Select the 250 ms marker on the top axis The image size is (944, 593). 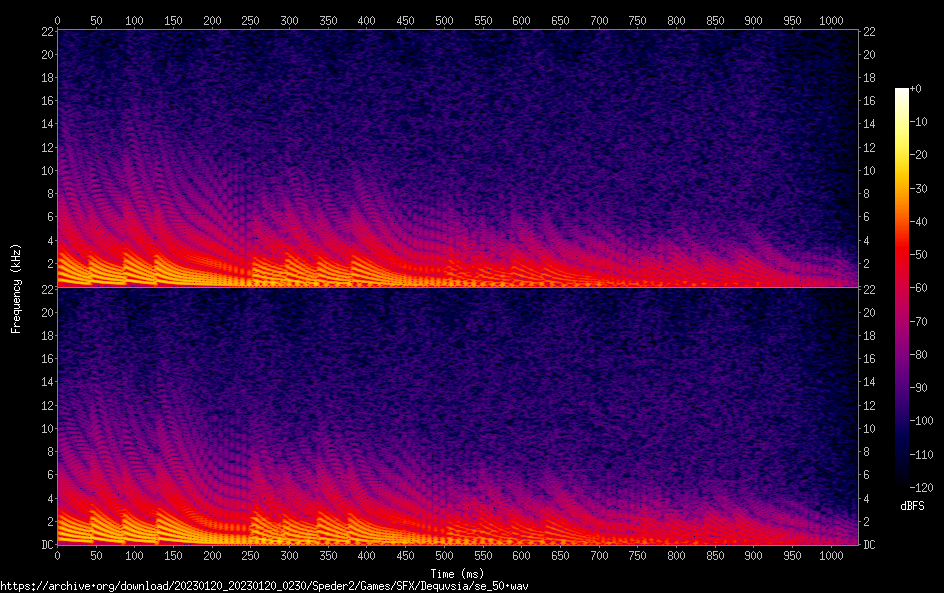tap(251, 20)
